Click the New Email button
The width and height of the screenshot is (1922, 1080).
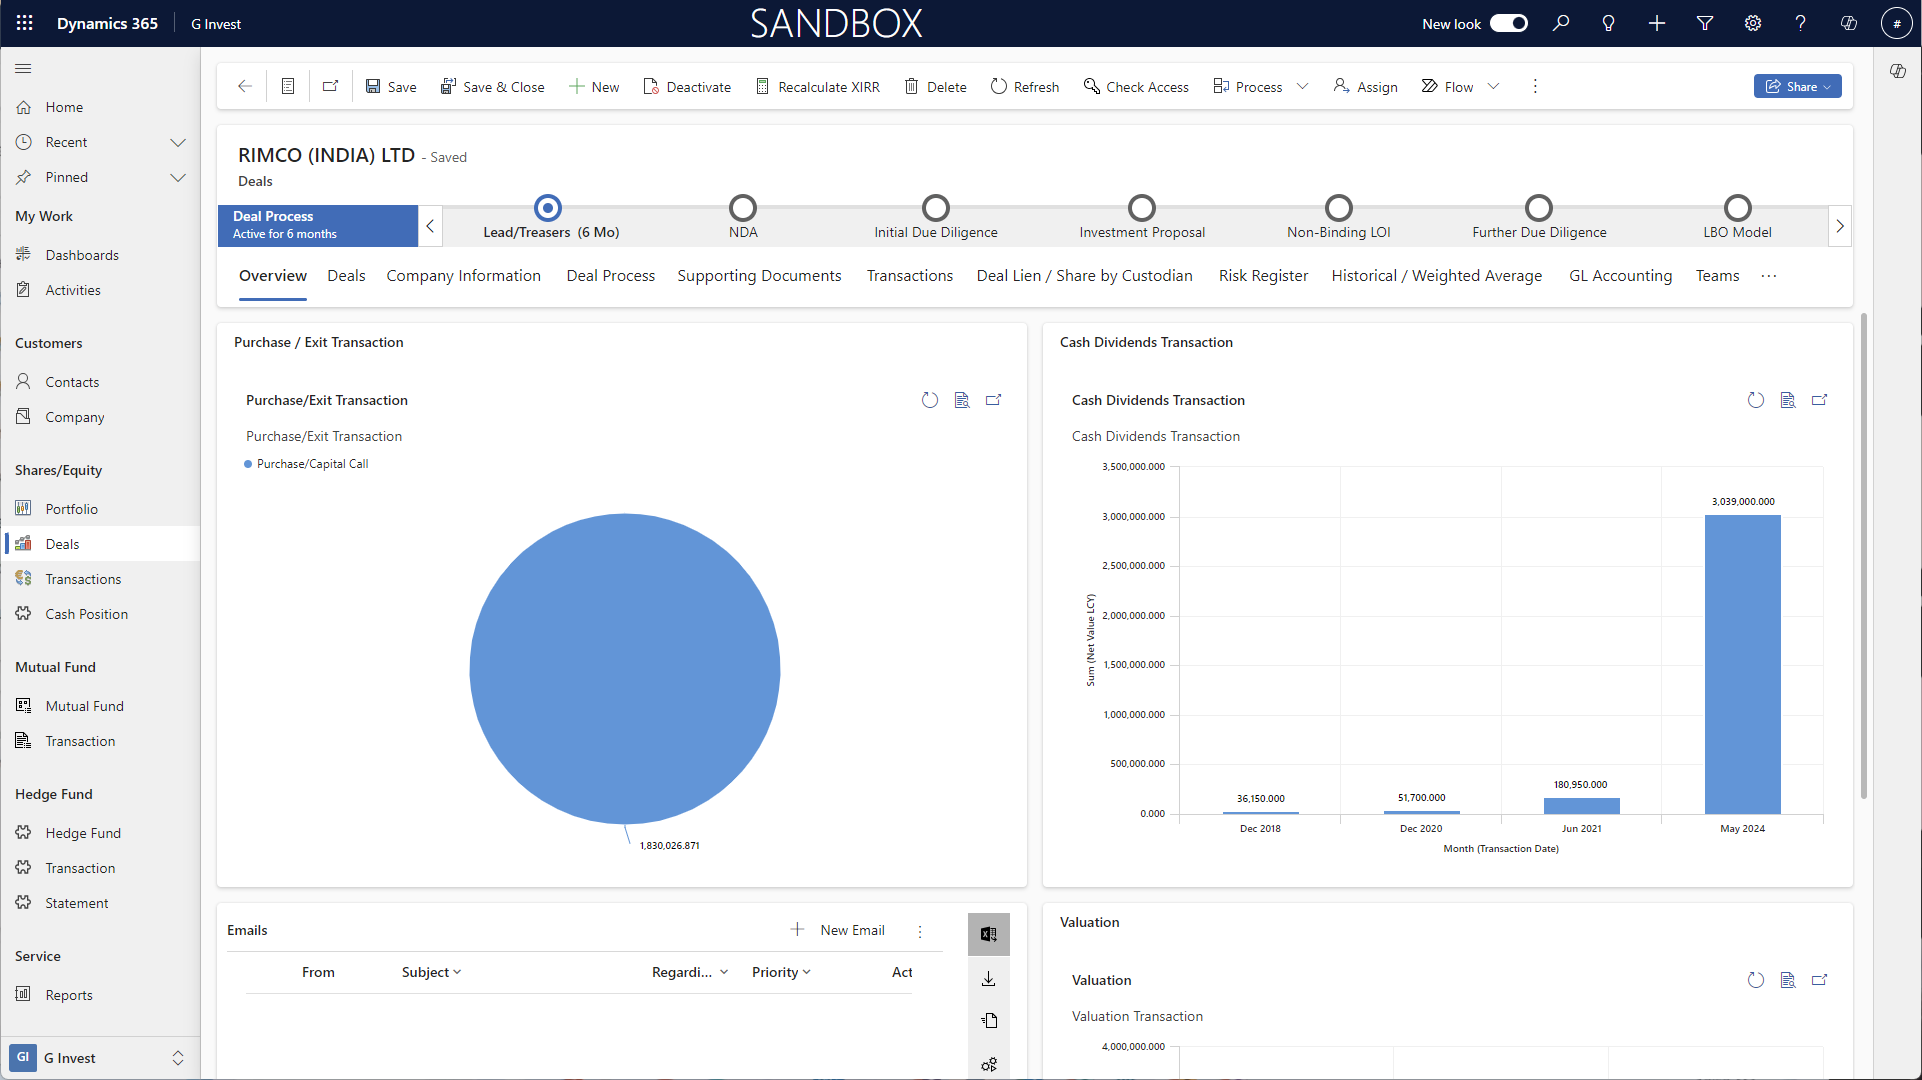[838, 930]
